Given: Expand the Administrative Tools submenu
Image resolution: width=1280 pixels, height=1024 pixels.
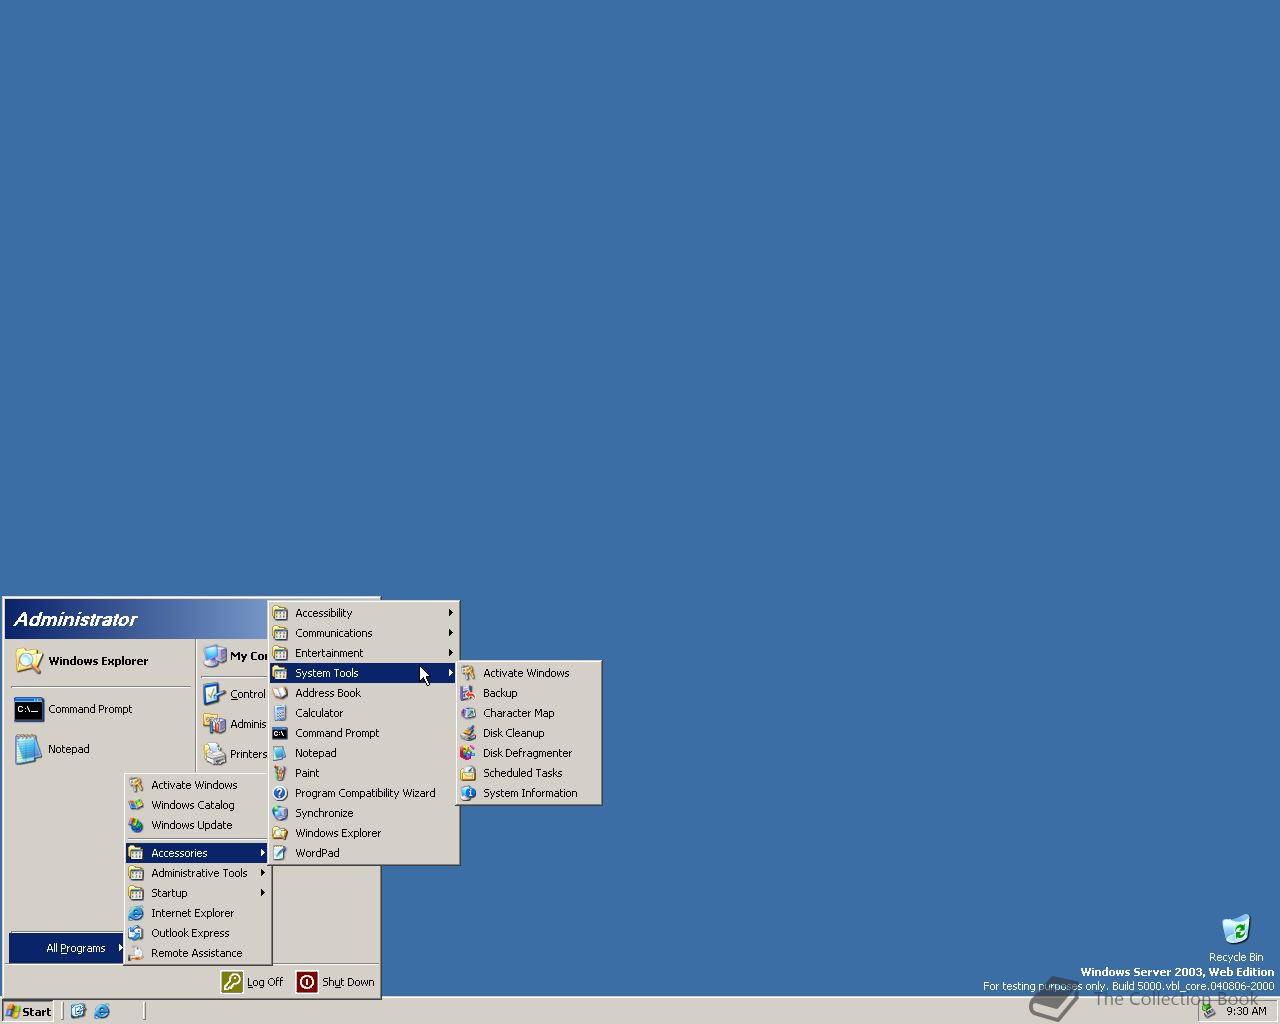Looking at the screenshot, I should tap(198, 873).
